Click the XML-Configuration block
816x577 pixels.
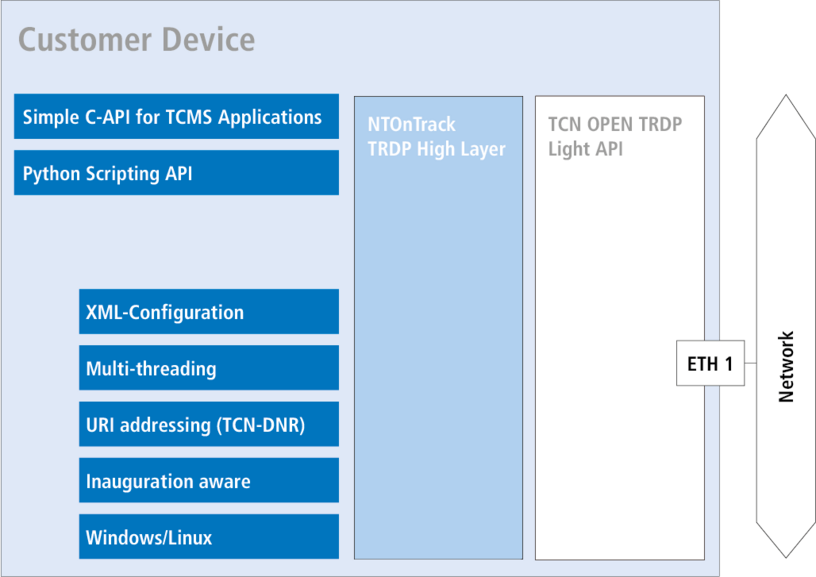coord(209,312)
